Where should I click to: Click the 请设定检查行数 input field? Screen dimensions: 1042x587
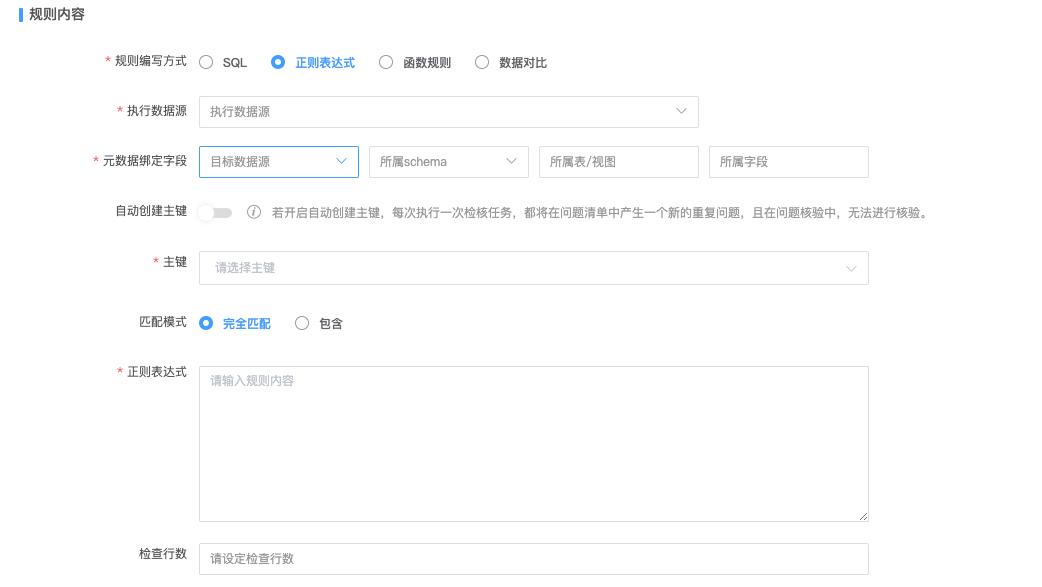(534, 559)
